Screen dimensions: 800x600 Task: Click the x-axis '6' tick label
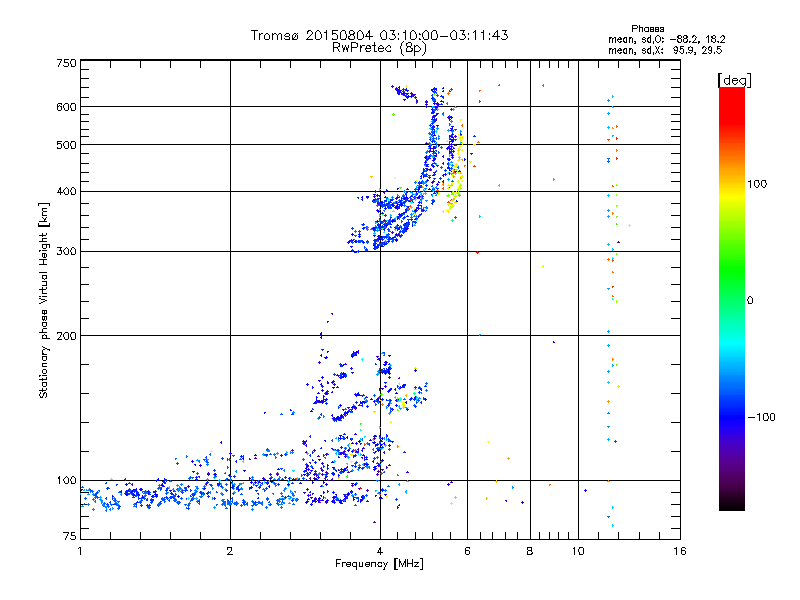[x=467, y=551]
